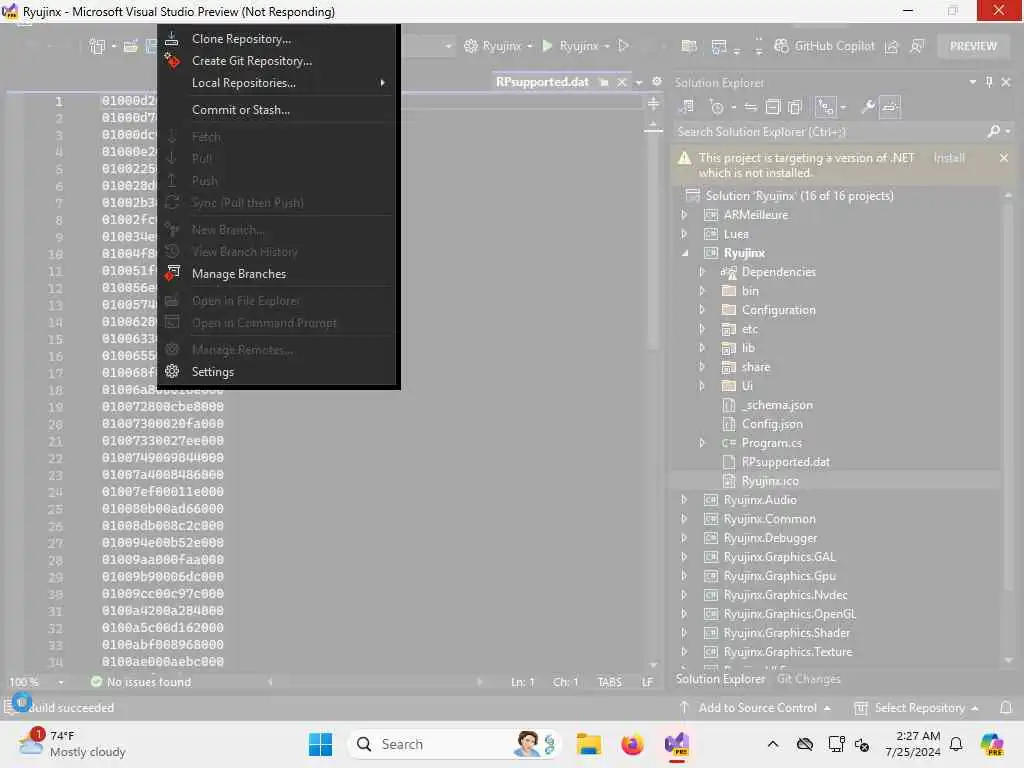Open the startup project gear icon labeled Ryujinx

[471, 46]
